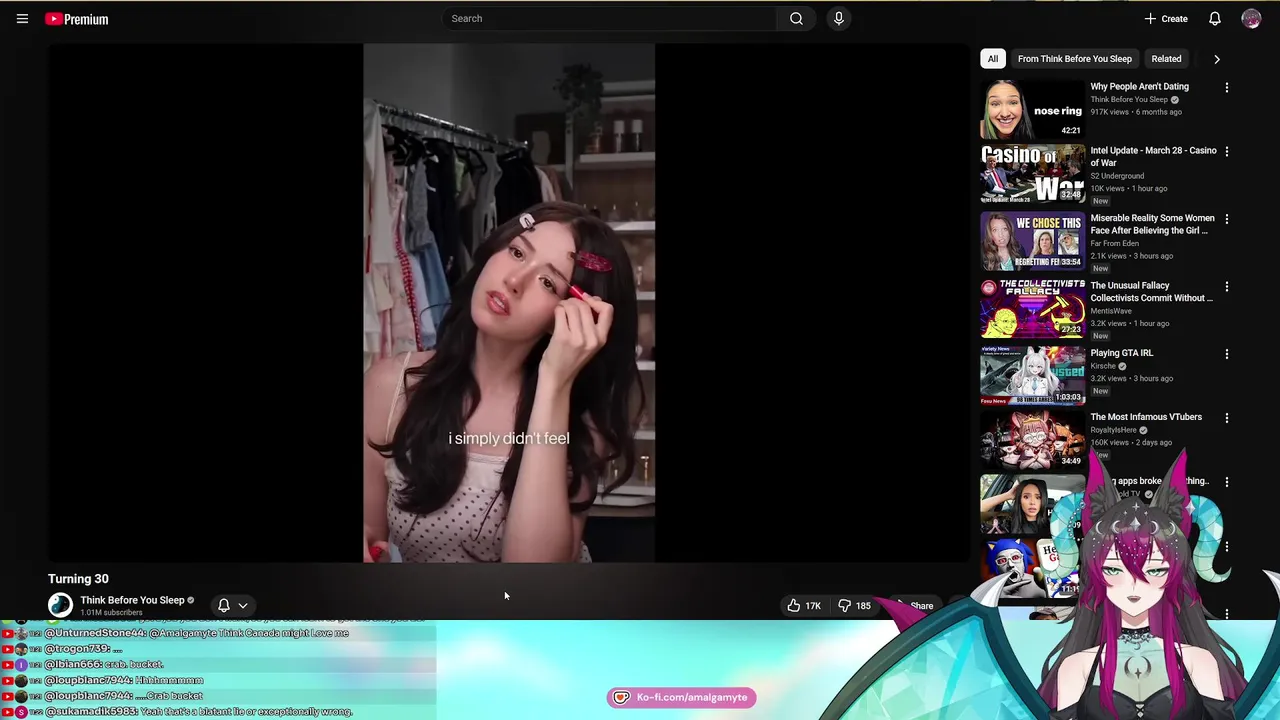
Task: Open MentisWave channel name
Action: tap(1111, 311)
